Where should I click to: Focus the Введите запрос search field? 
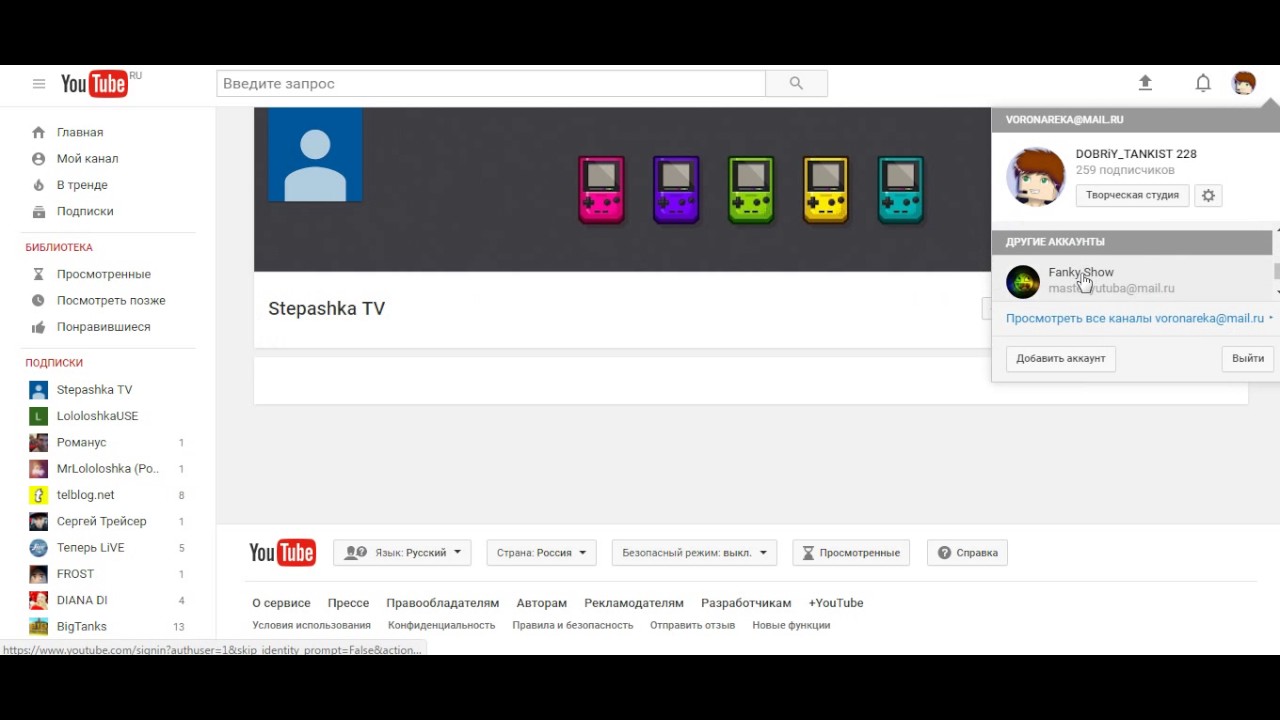coord(491,84)
